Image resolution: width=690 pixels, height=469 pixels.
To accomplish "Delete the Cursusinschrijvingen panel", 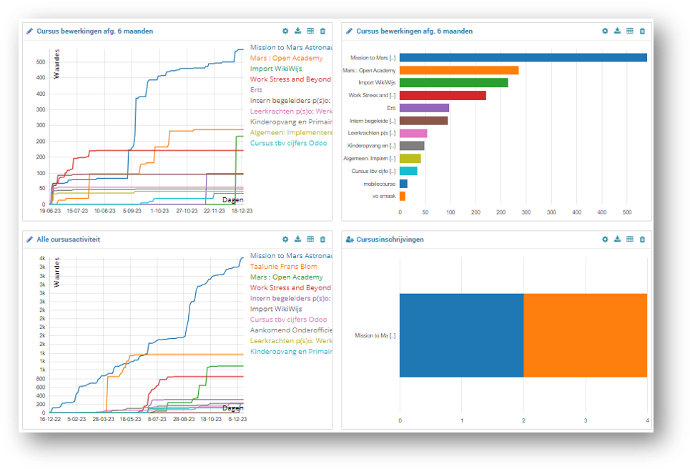I will point(641,240).
